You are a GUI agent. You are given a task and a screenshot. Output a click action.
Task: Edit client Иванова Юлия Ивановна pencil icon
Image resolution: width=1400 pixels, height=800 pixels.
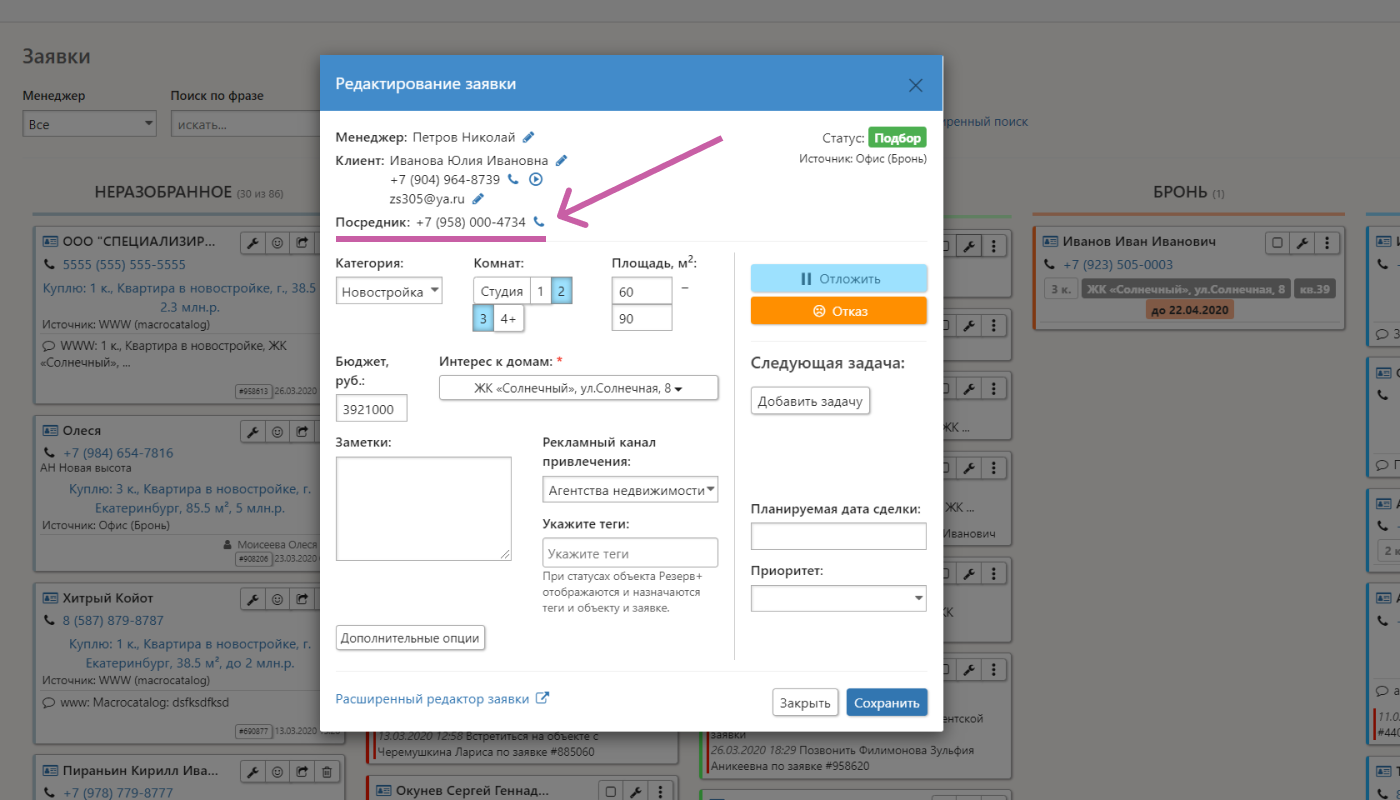coord(562,160)
